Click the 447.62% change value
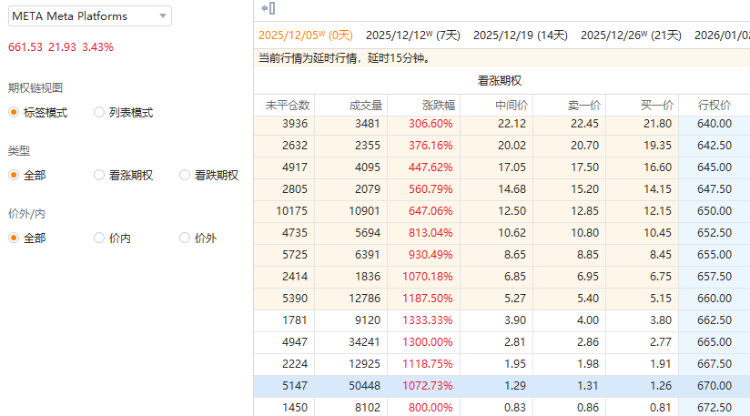This screenshot has height=416, width=750. coord(430,167)
